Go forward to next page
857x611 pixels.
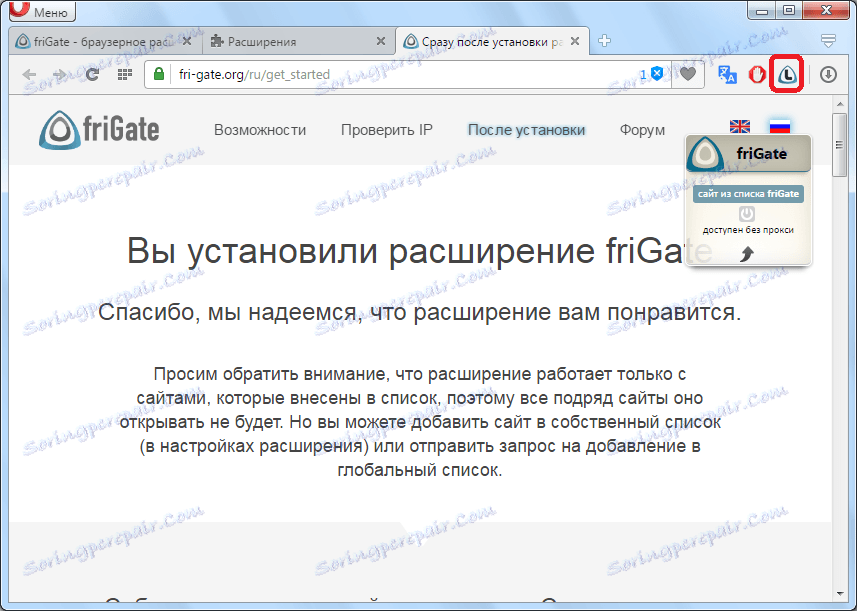coord(59,74)
